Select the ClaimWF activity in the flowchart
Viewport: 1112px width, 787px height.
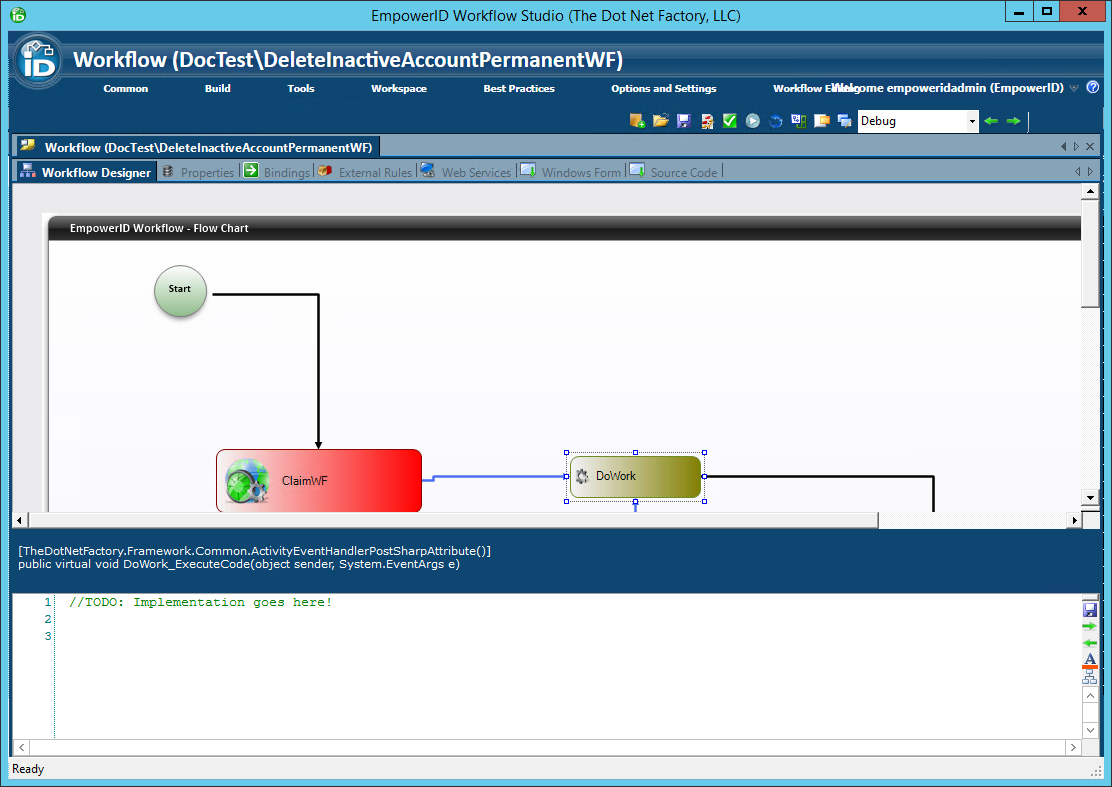[x=319, y=481]
